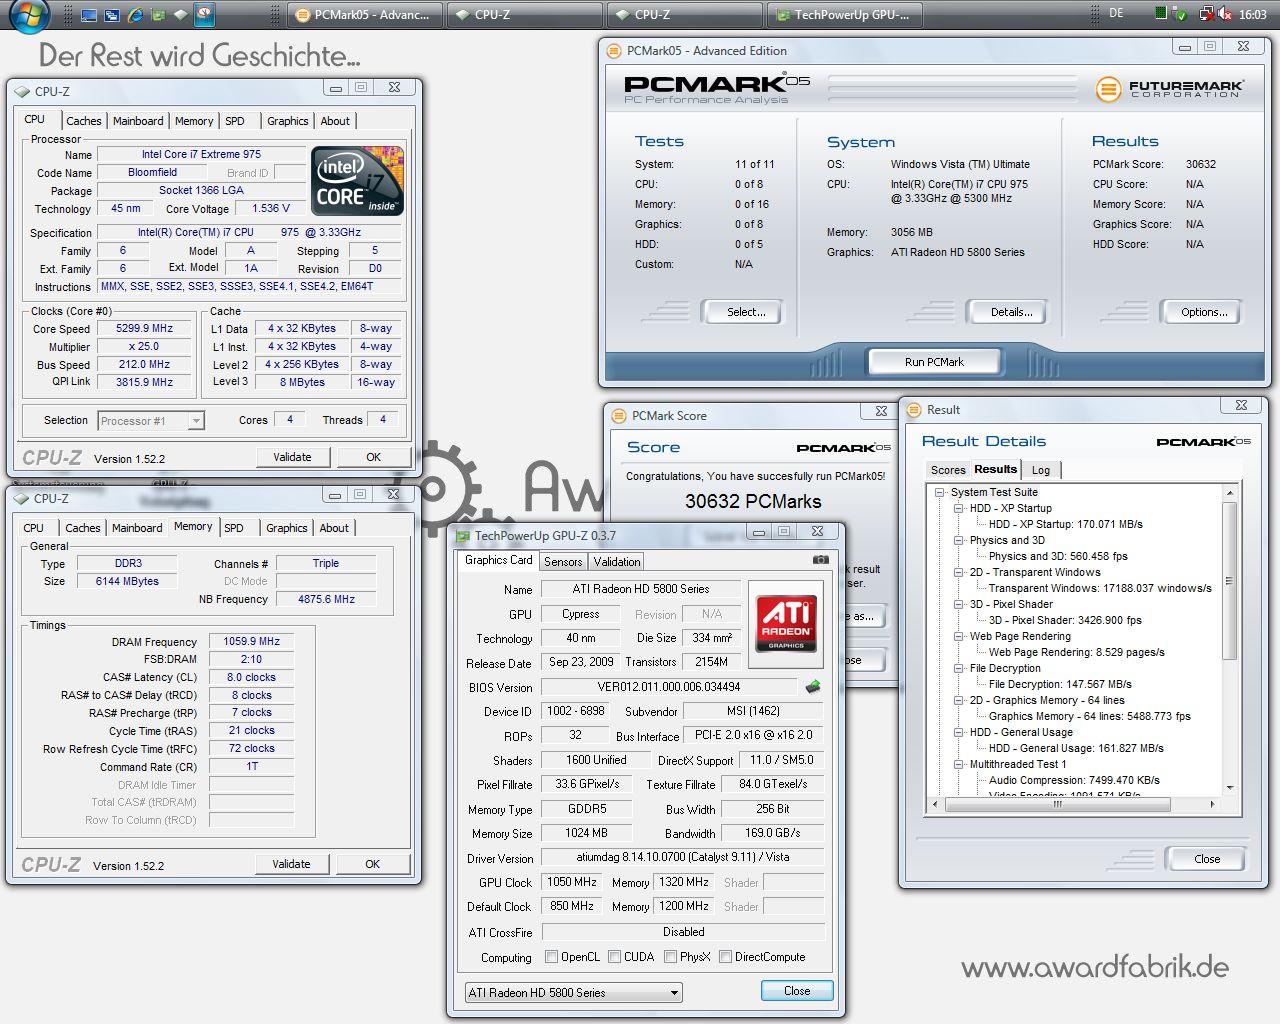Viewport: 1280px width, 1024px height.
Task: Collapse the Physics and 3D node
Action: [958, 540]
